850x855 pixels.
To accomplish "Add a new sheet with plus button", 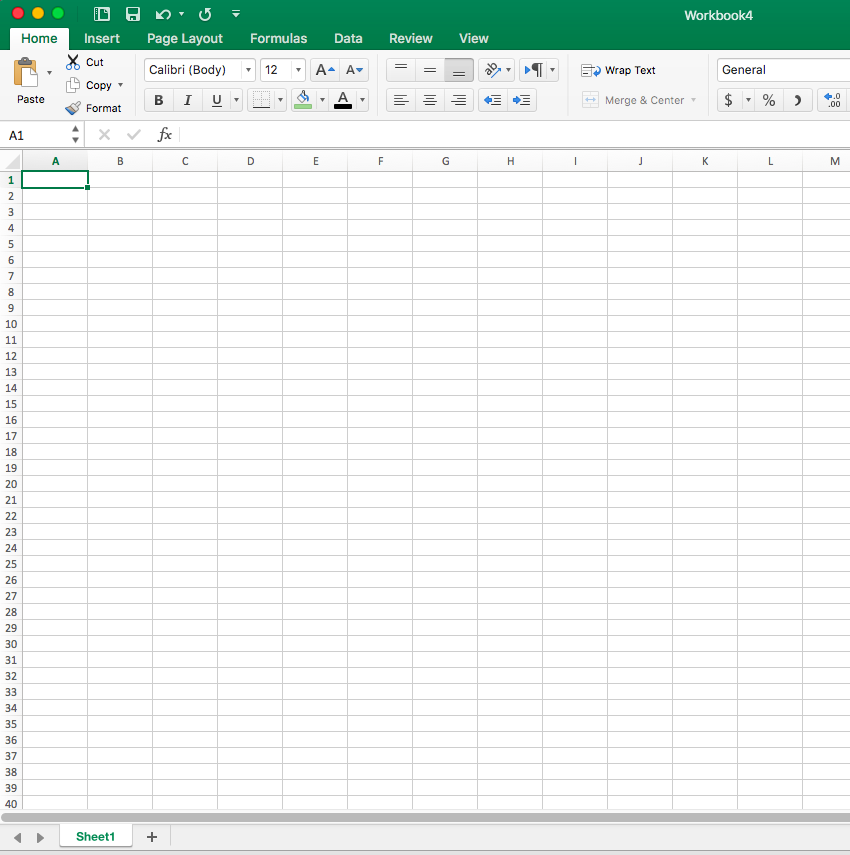I will (152, 837).
